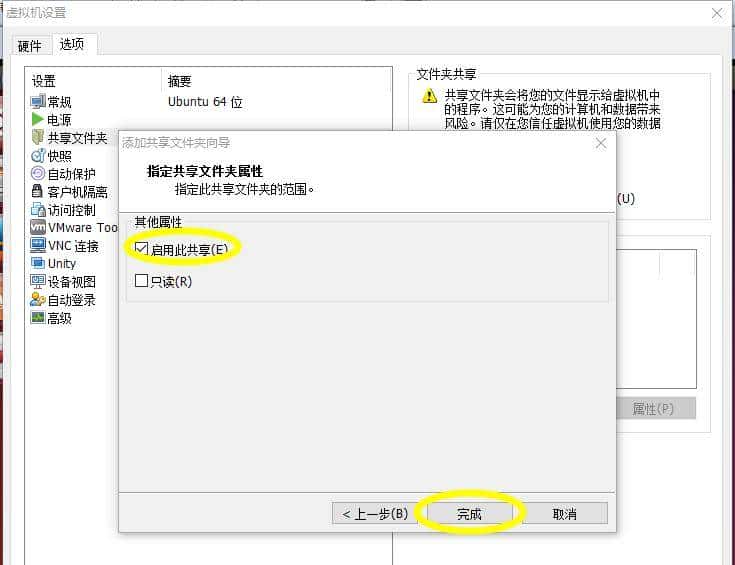Screen dimensions: 735x565
Task: Select VNC 连接 in the settings list
Action: 73,246
